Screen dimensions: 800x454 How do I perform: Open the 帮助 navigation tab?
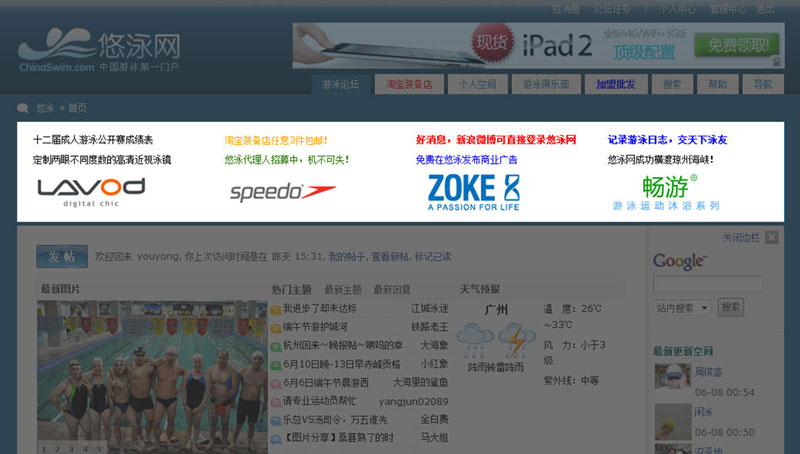tap(718, 84)
